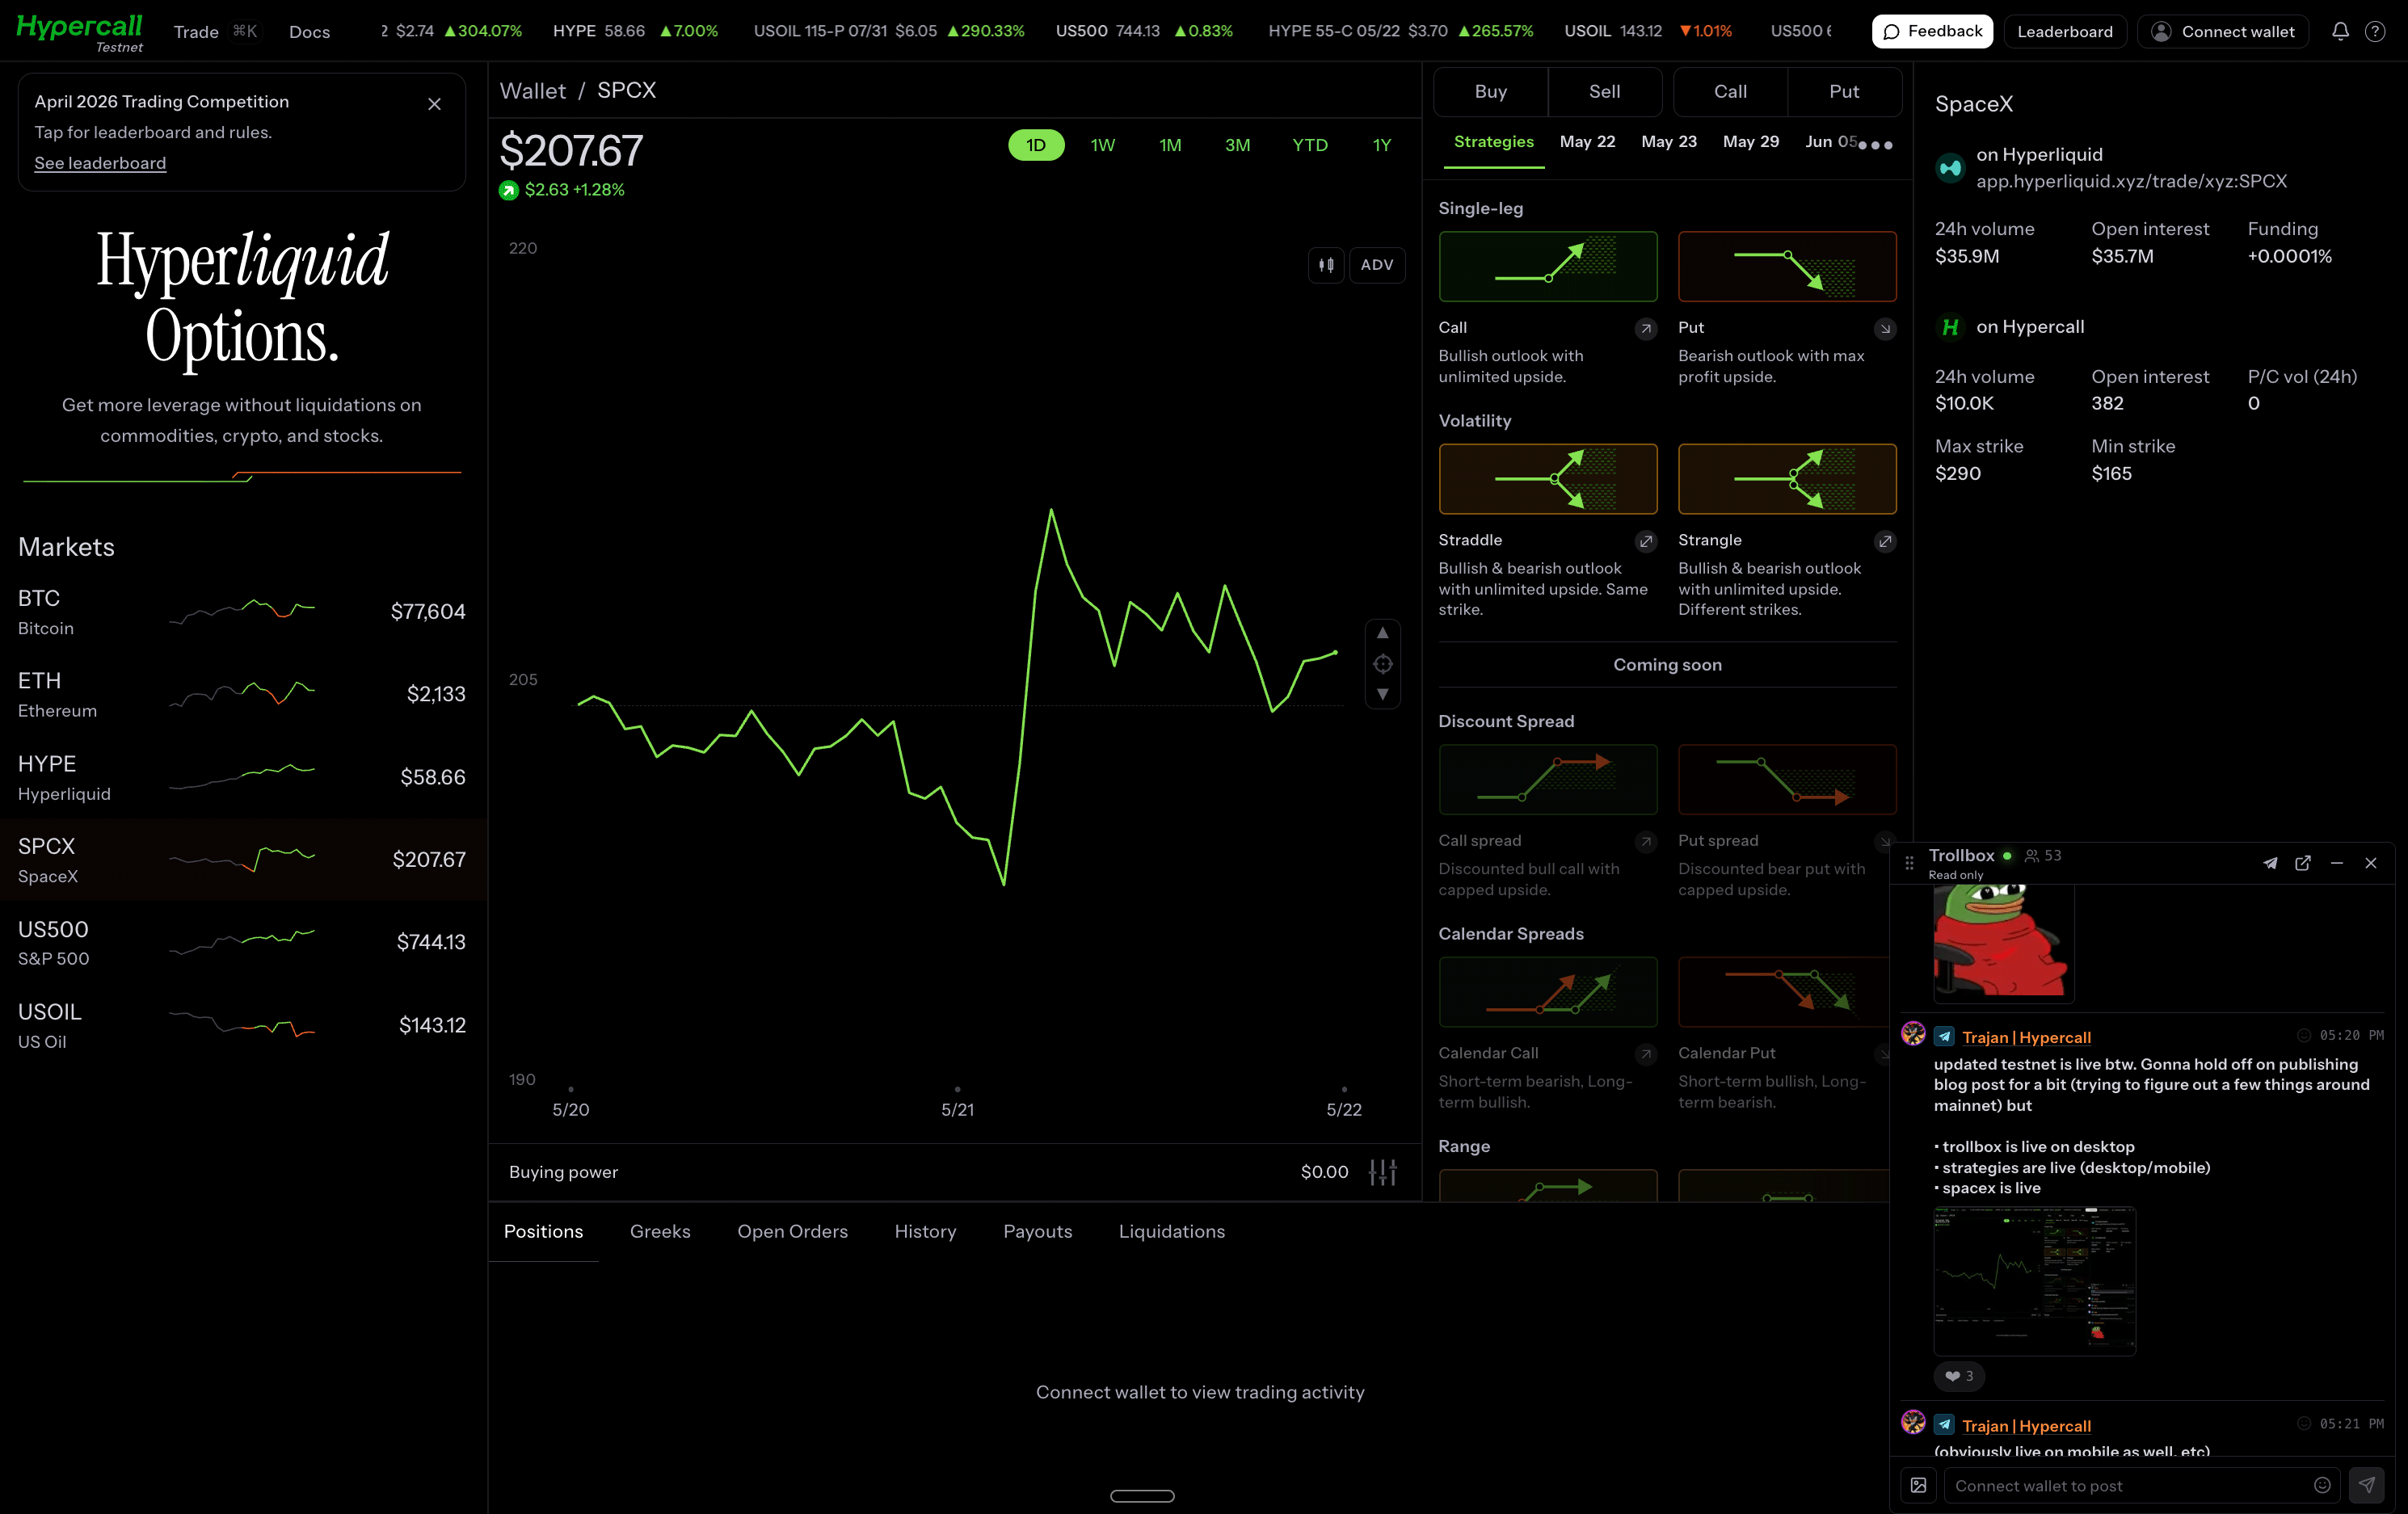Show more expiry dates via three dots
Image resolution: width=2408 pixels, height=1514 pixels.
click(x=1875, y=145)
